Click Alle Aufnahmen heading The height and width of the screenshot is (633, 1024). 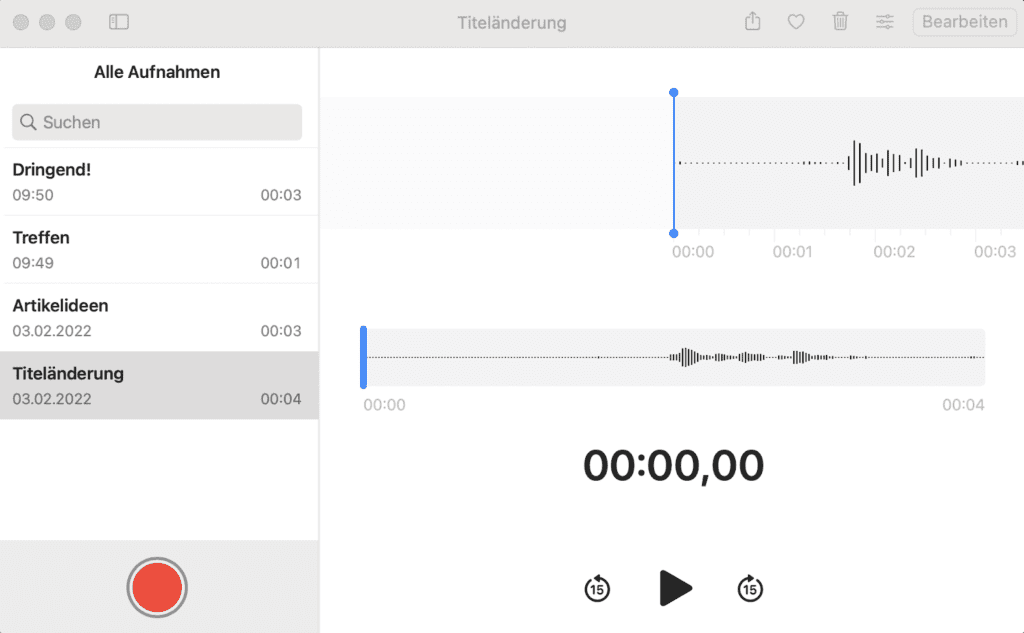click(156, 71)
